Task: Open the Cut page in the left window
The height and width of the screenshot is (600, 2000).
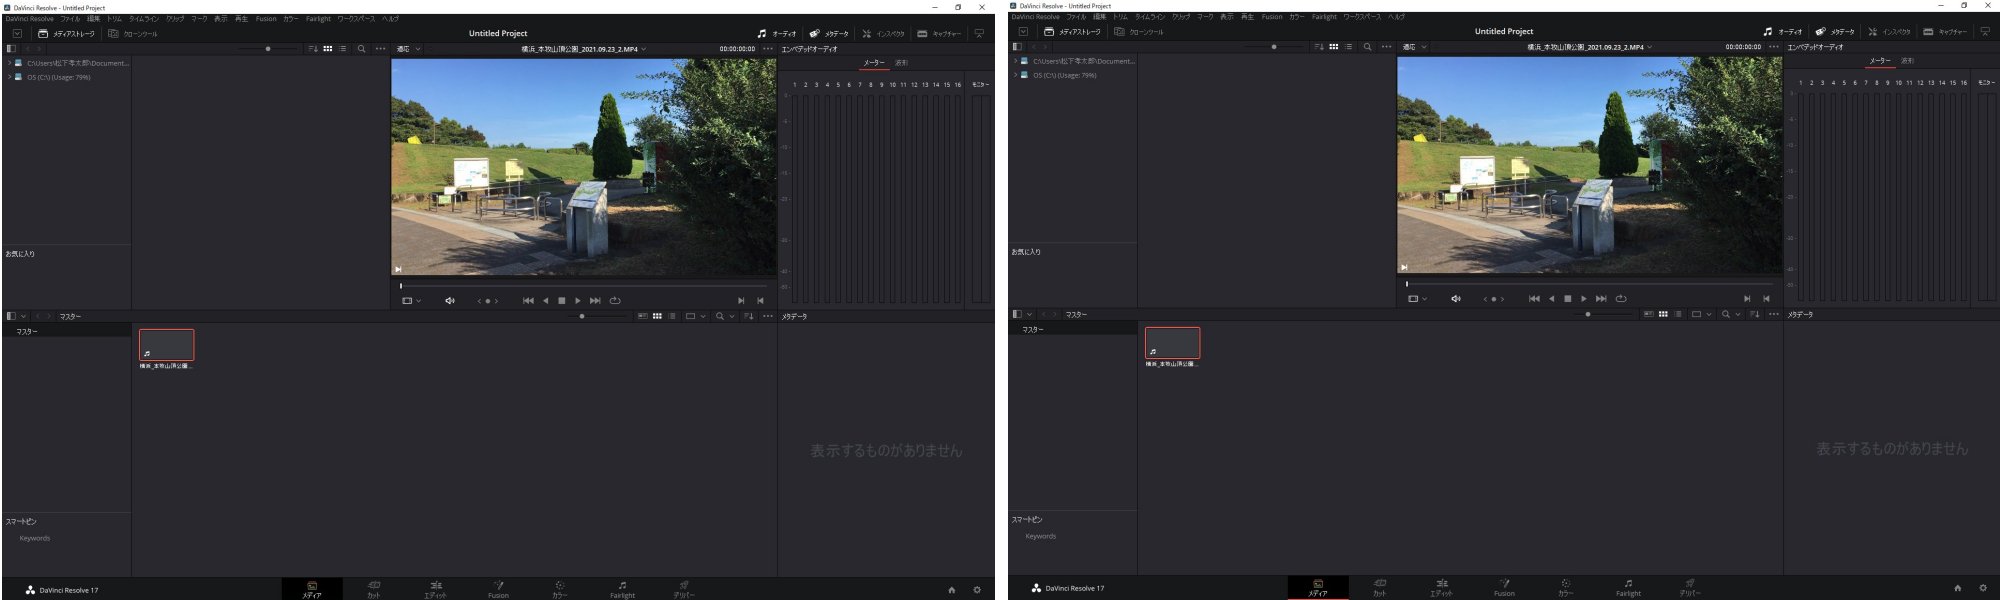Action: [x=373, y=589]
